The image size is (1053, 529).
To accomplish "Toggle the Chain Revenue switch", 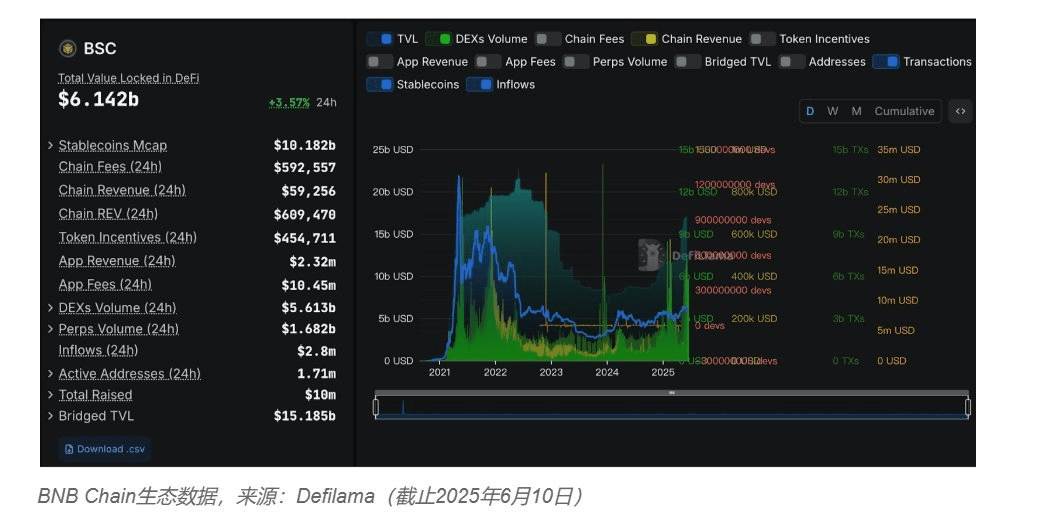I will click(644, 39).
